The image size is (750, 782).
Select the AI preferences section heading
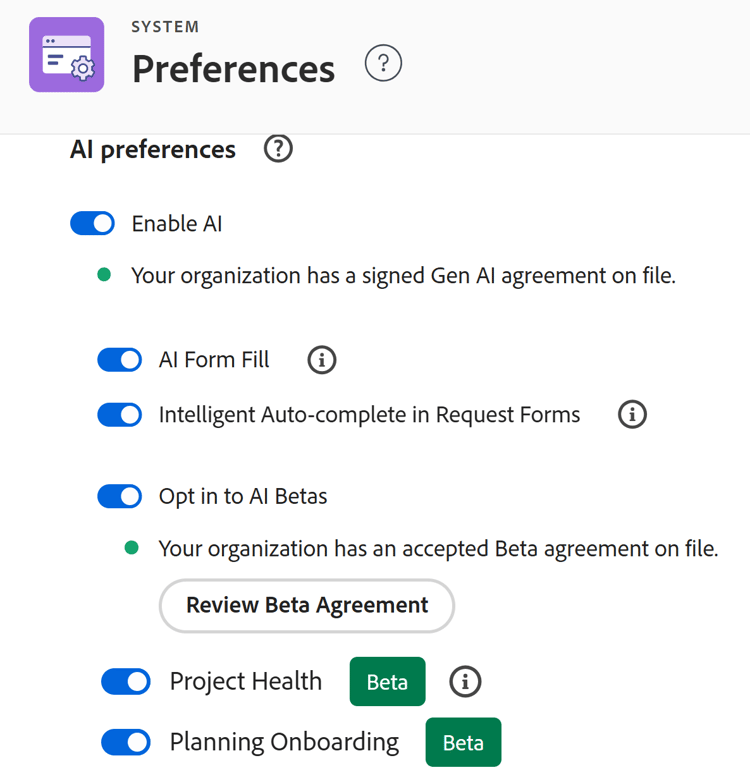coord(153,150)
